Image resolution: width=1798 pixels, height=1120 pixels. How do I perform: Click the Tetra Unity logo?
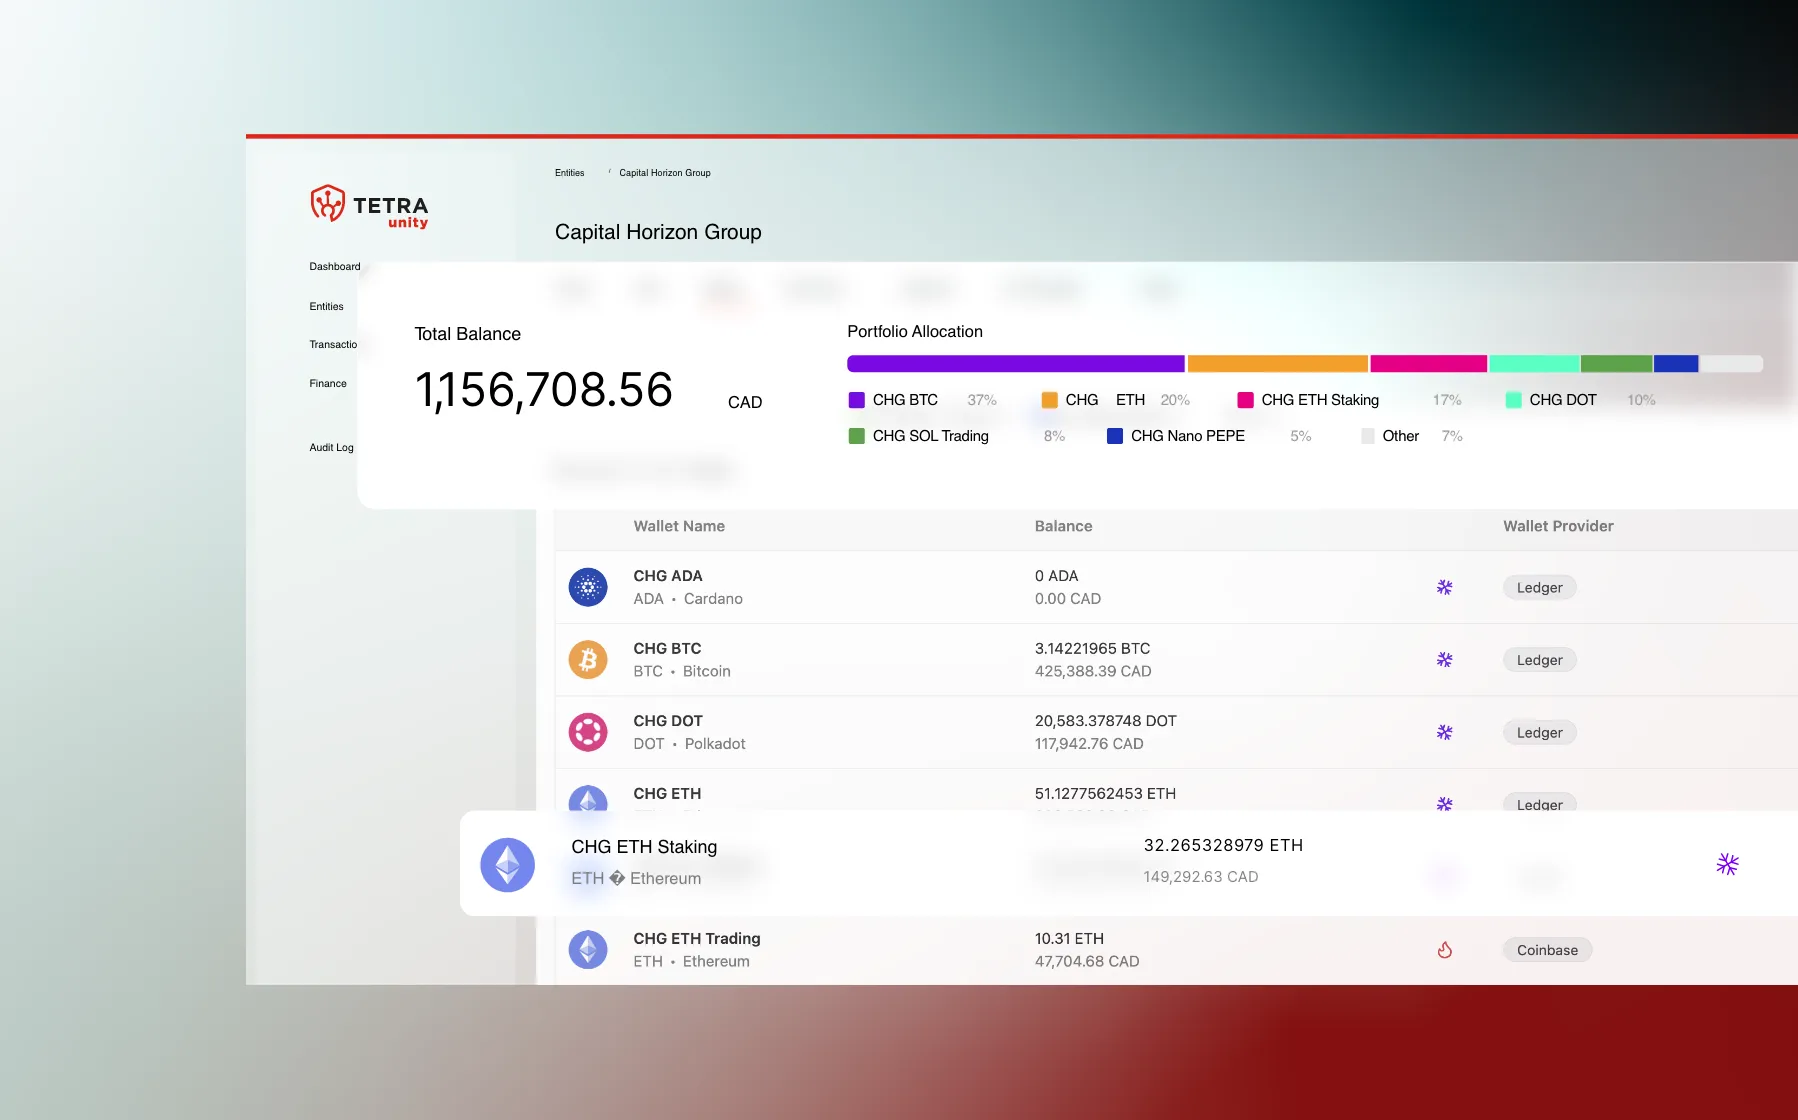pyautogui.click(x=369, y=207)
